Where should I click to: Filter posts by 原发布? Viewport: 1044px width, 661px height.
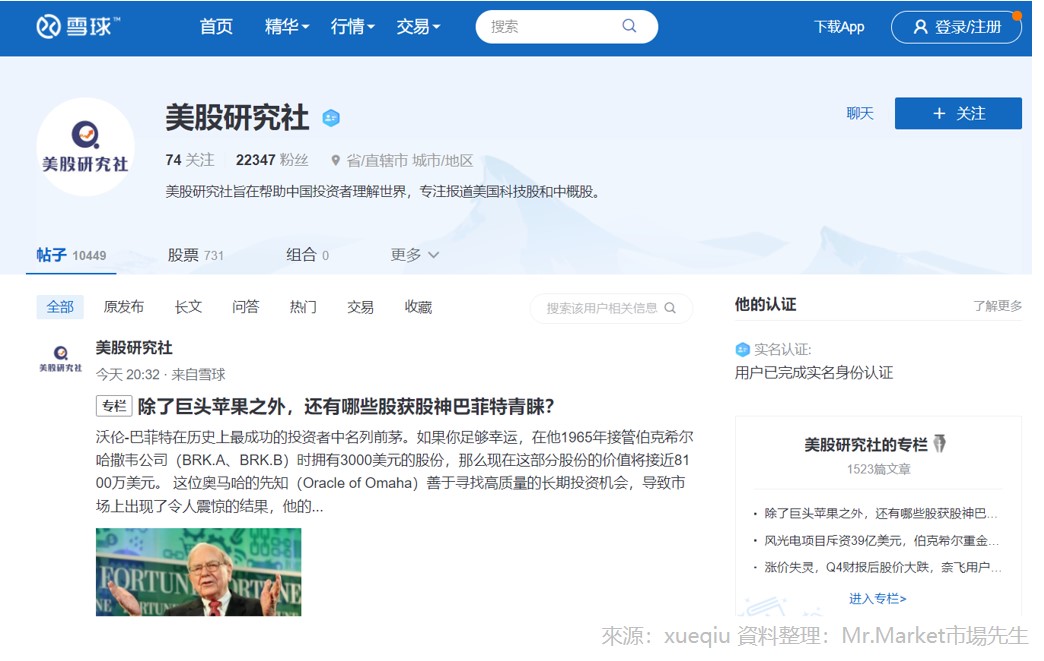coord(124,307)
